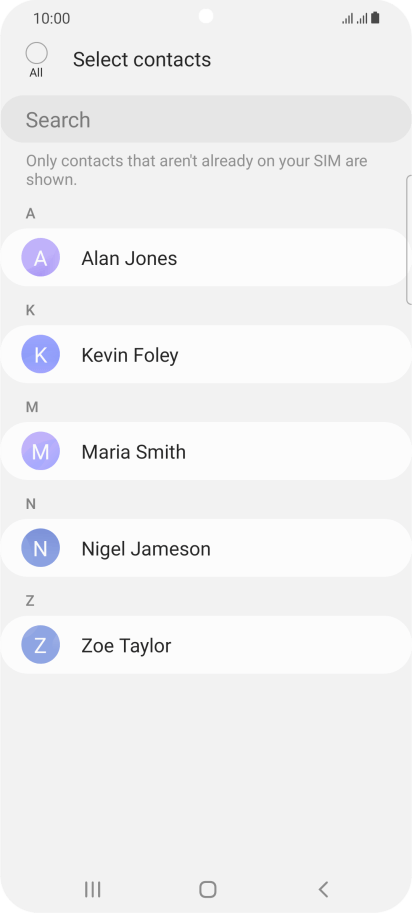Tap the Nigel Jameson avatar icon

coord(40,548)
